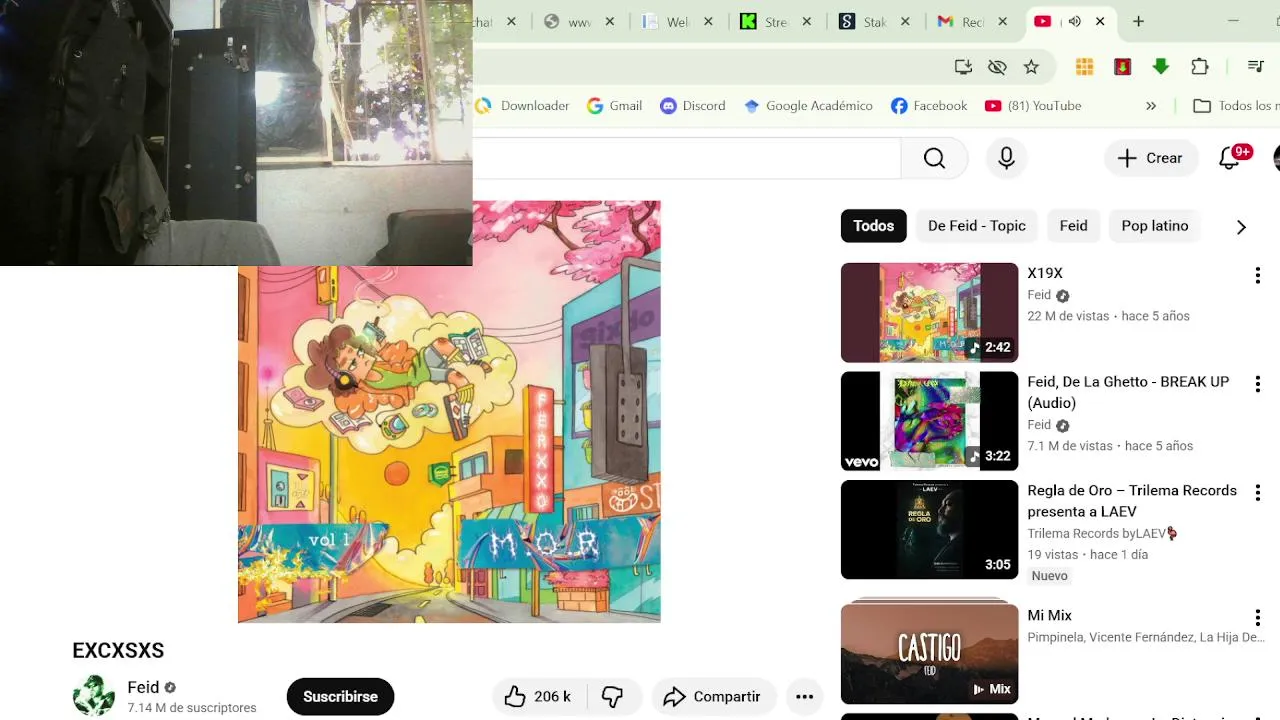Click the install app icon in address bar
1280x720 pixels.
click(x=963, y=67)
